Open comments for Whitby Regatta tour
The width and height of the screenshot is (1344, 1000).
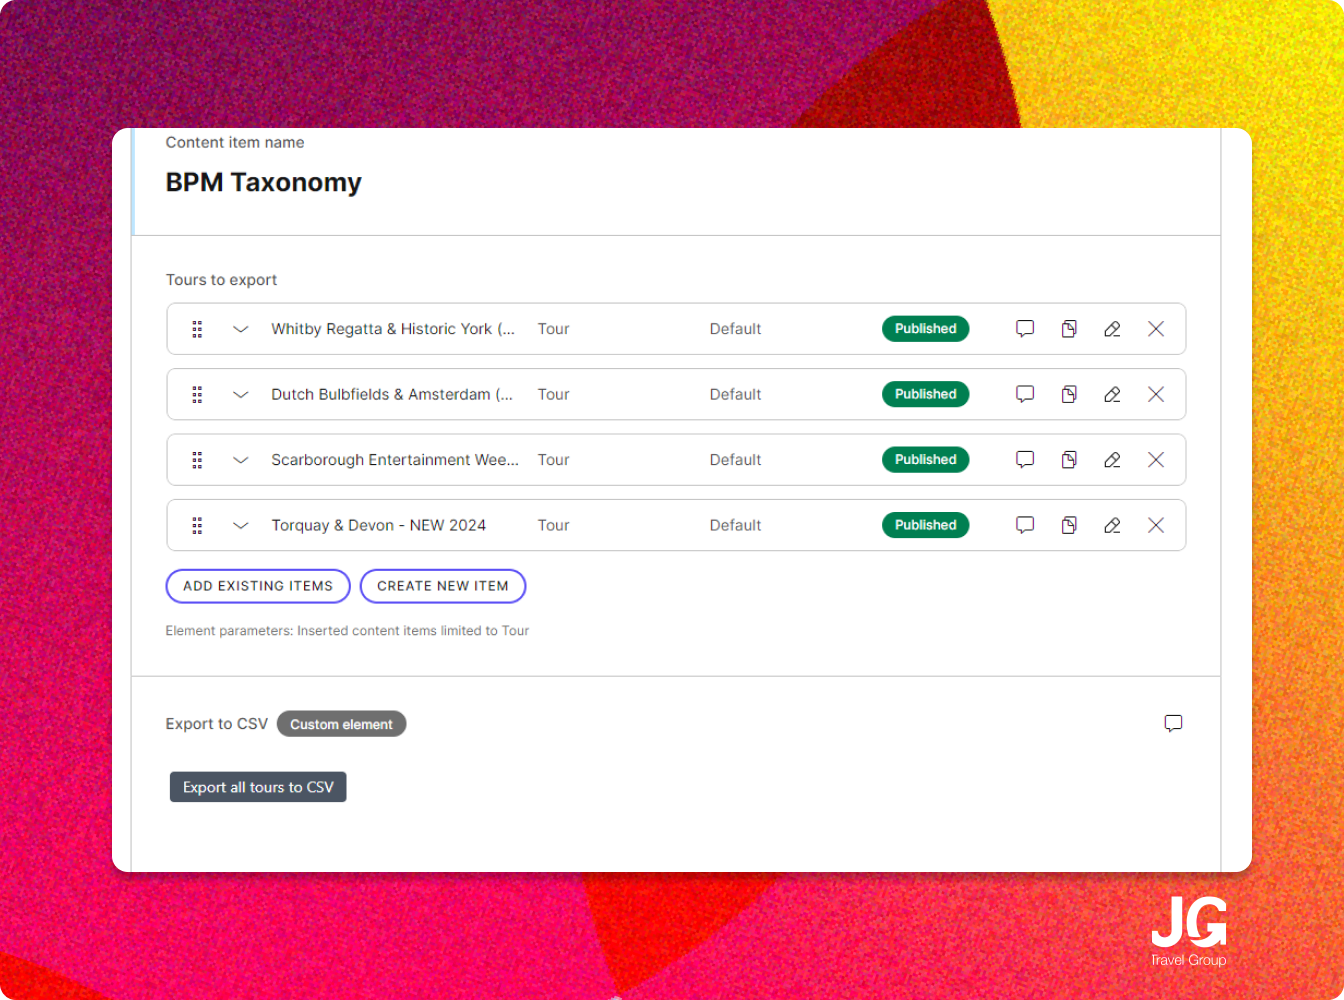coord(1025,329)
